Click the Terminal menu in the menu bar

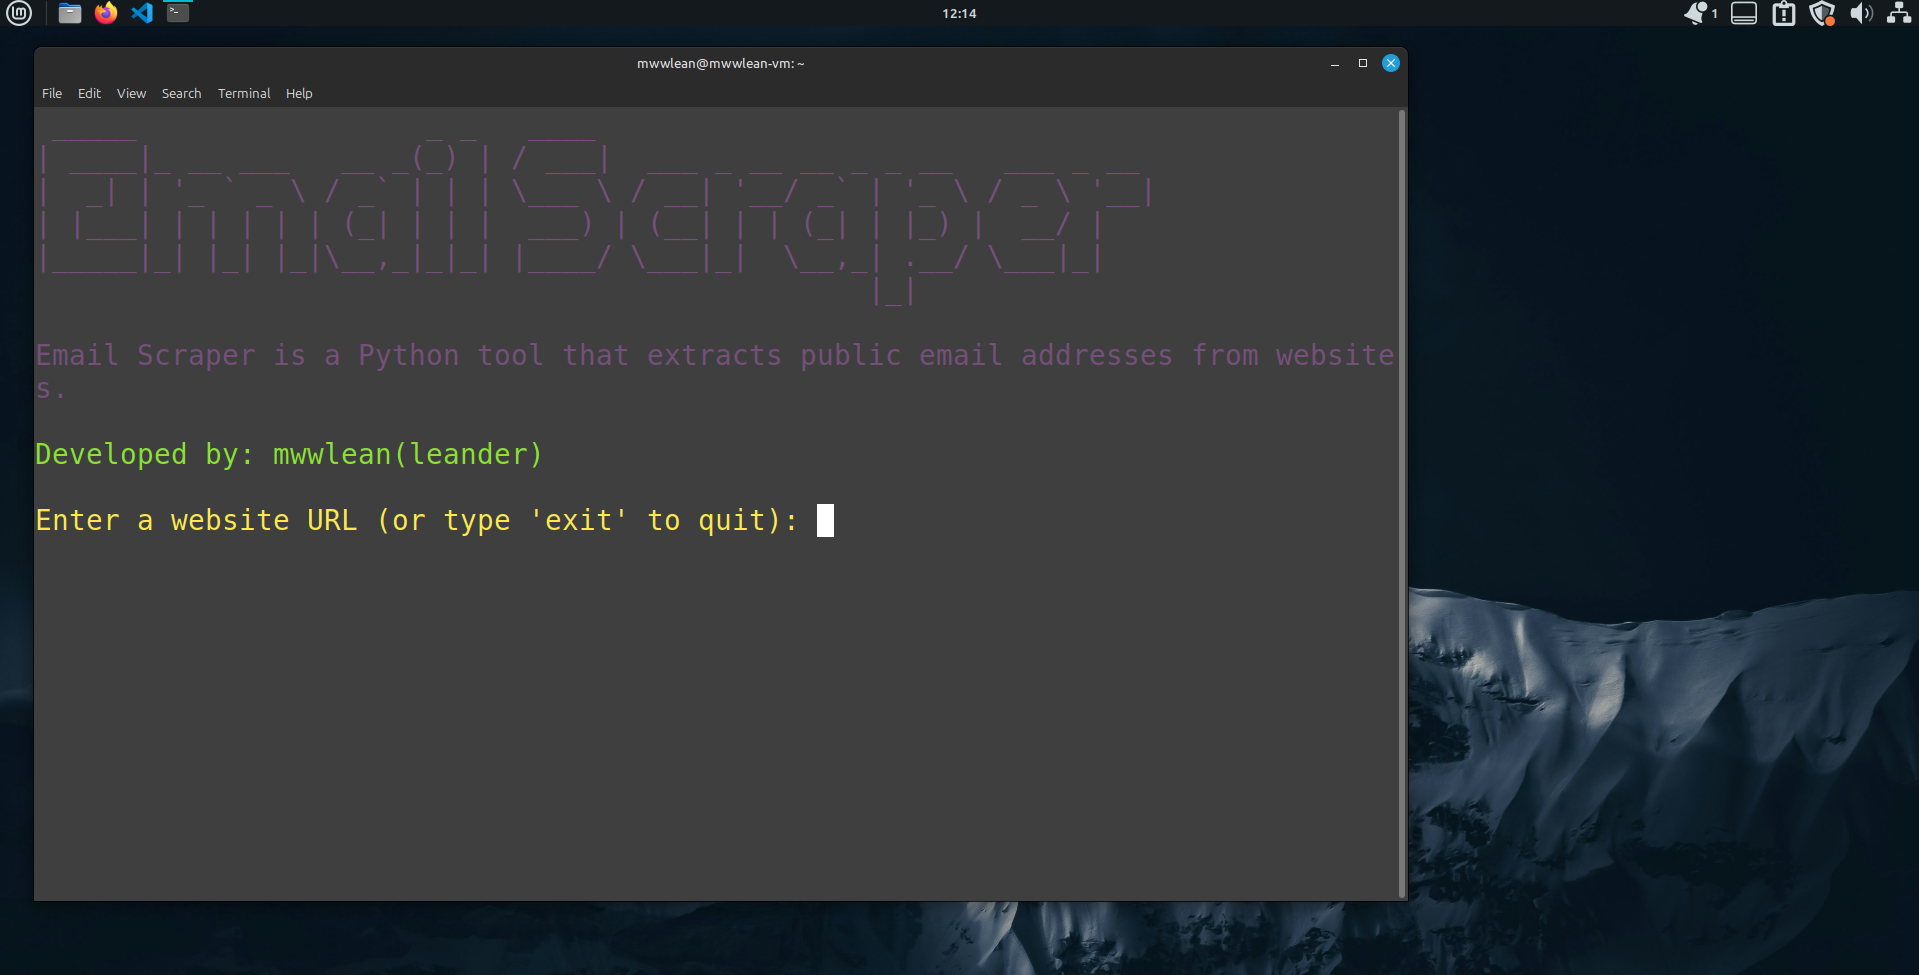(244, 93)
